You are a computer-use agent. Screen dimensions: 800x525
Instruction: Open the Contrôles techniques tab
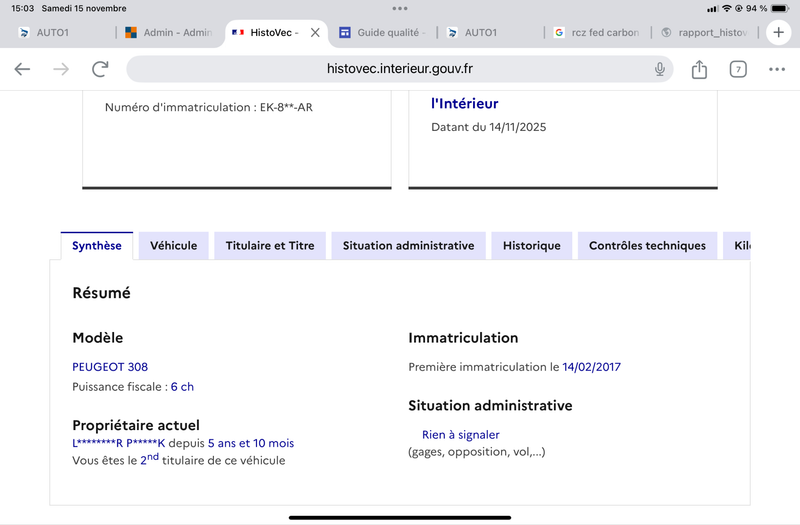(647, 245)
